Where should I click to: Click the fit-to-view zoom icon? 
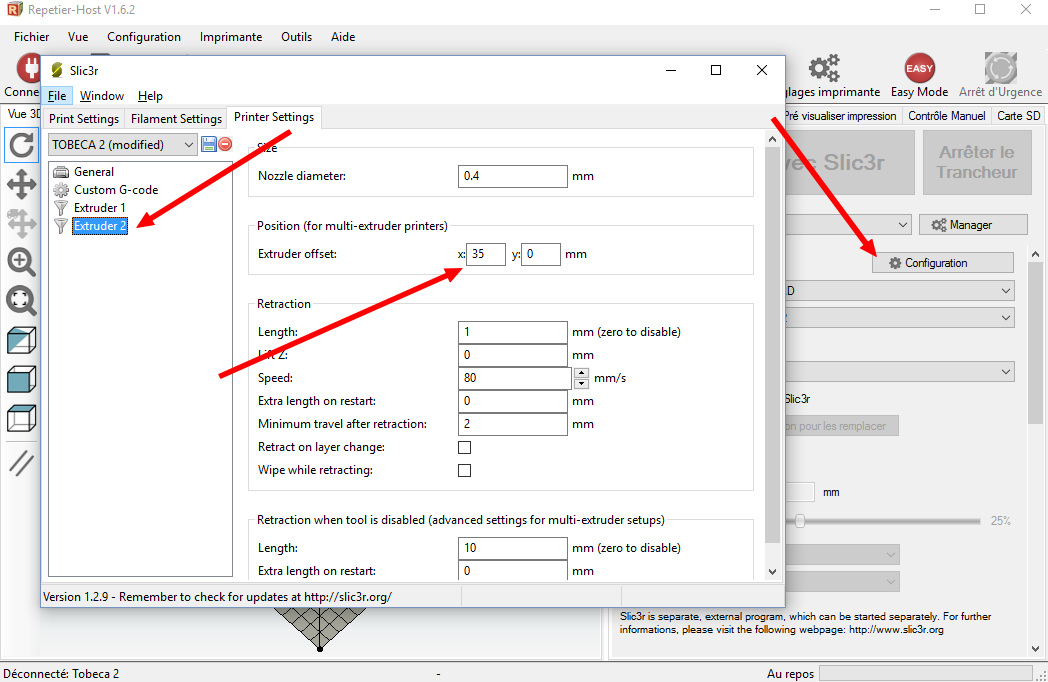[22, 300]
